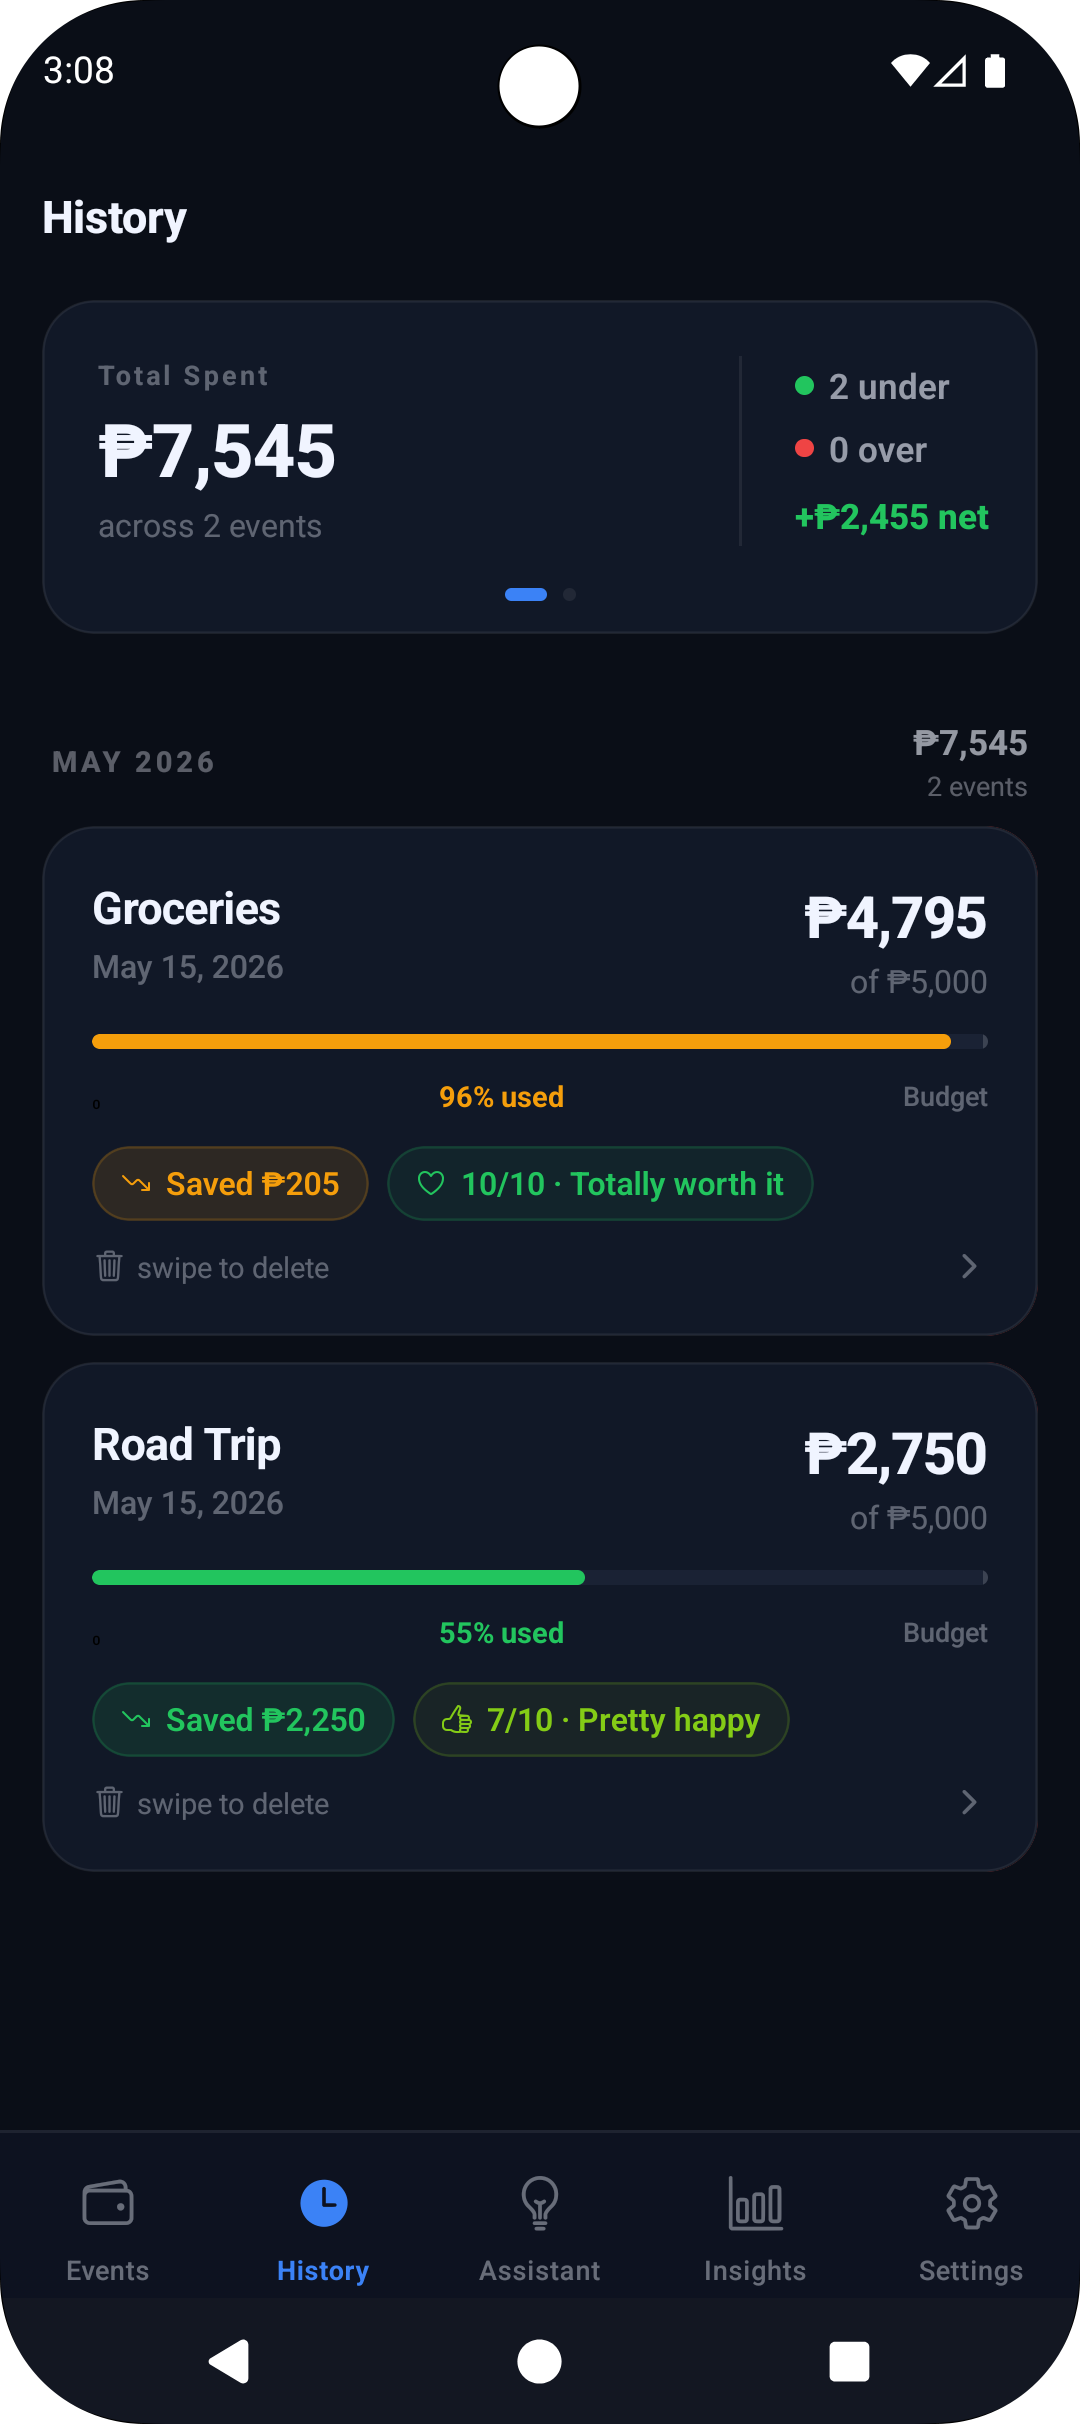Tap the Android back navigation button
The width and height of the screenshot is (1080, 2424).
229,2362
